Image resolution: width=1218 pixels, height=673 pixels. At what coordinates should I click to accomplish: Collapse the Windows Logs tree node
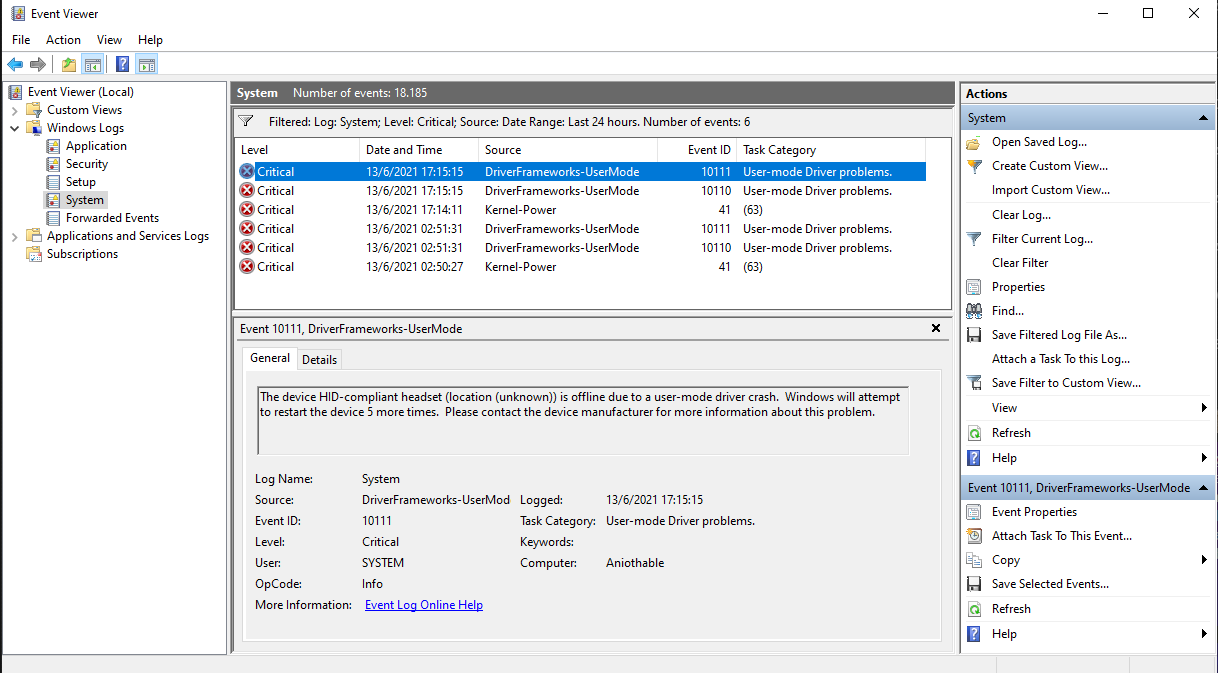(14, 128)
